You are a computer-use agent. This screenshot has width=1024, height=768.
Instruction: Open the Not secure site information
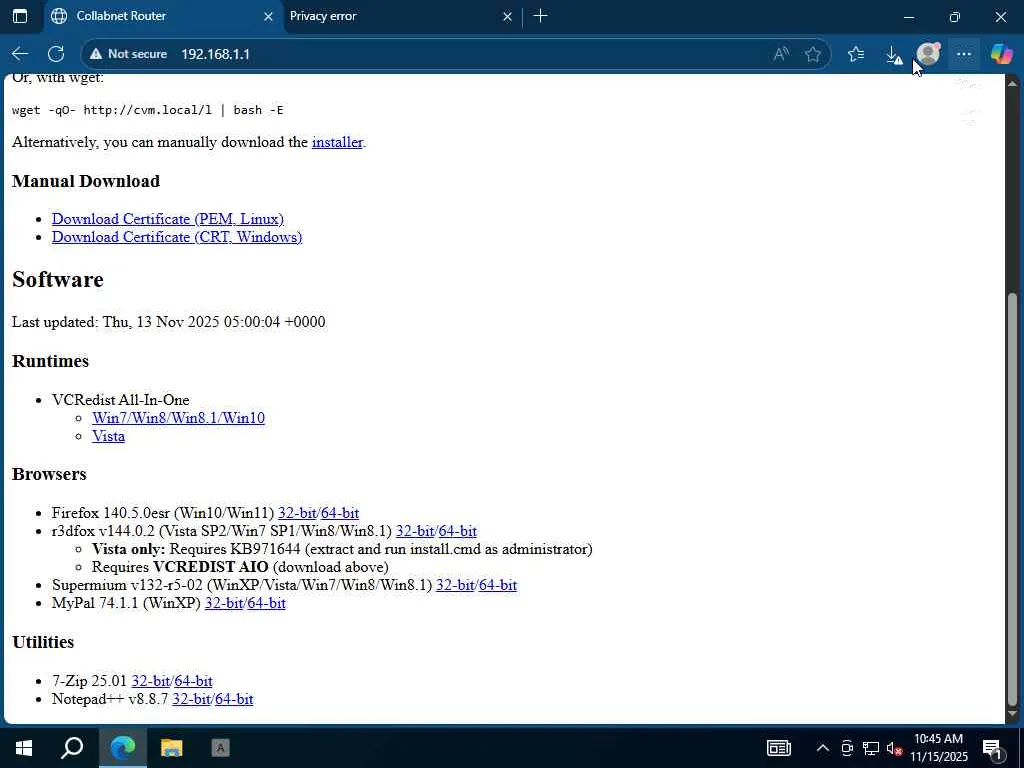129,54
